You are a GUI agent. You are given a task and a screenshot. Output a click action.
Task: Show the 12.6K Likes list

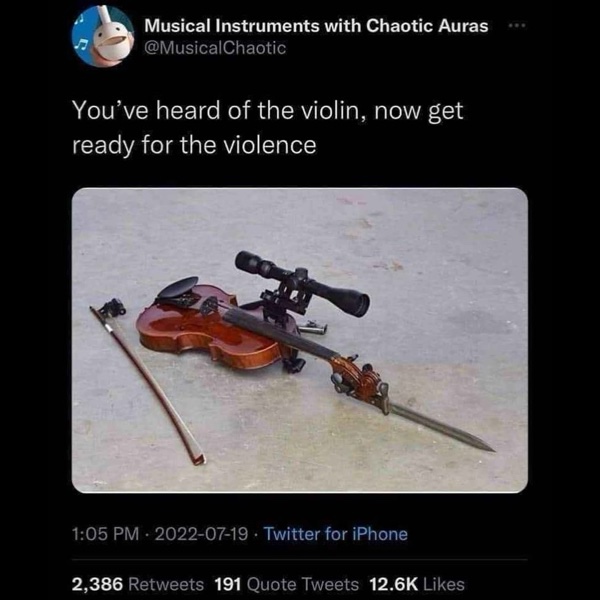tap(417, 584)
